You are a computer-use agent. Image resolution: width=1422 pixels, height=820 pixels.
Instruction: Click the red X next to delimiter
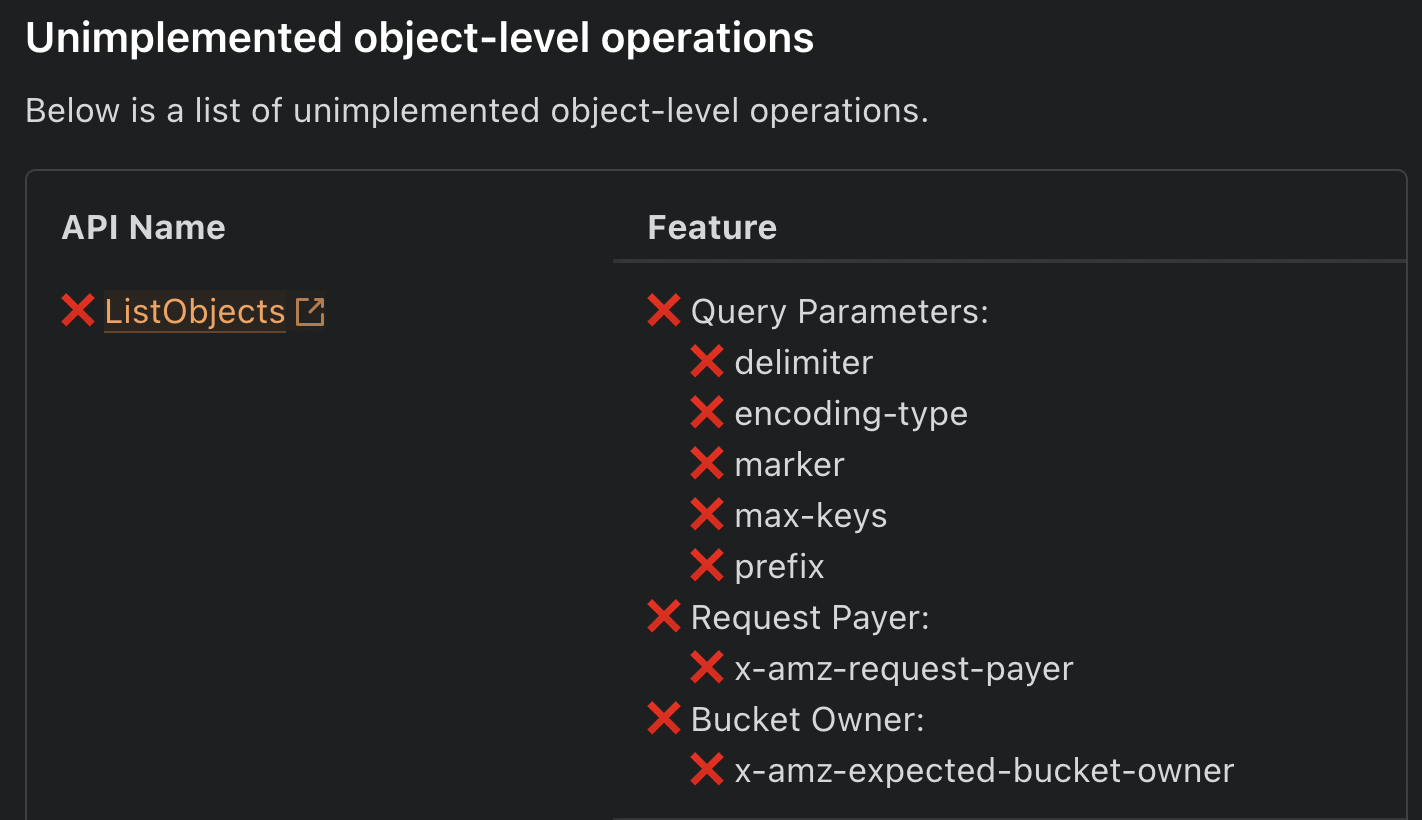(707, 362)
